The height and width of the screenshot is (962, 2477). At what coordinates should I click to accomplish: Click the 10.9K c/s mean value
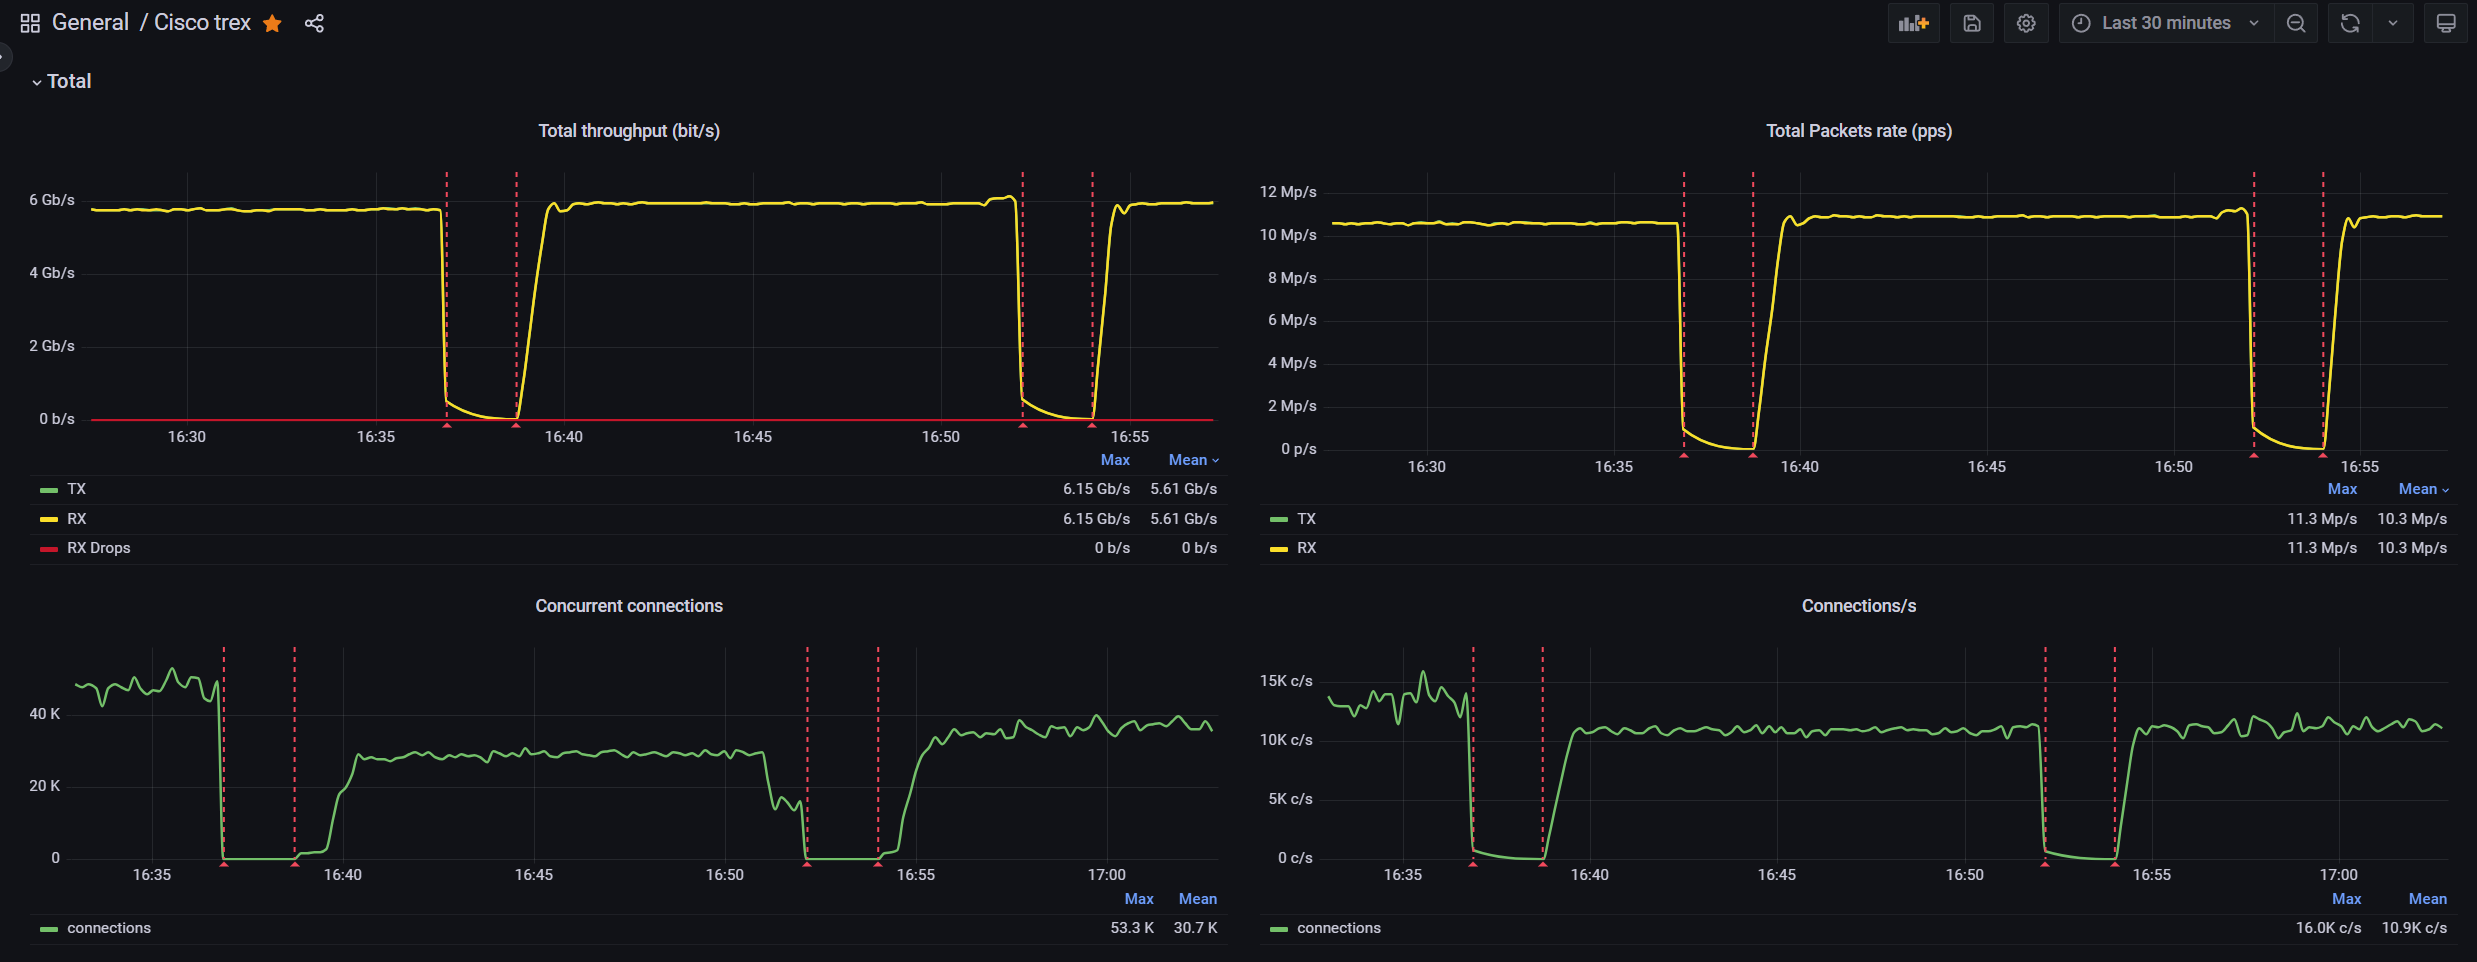click(2415, 928)
